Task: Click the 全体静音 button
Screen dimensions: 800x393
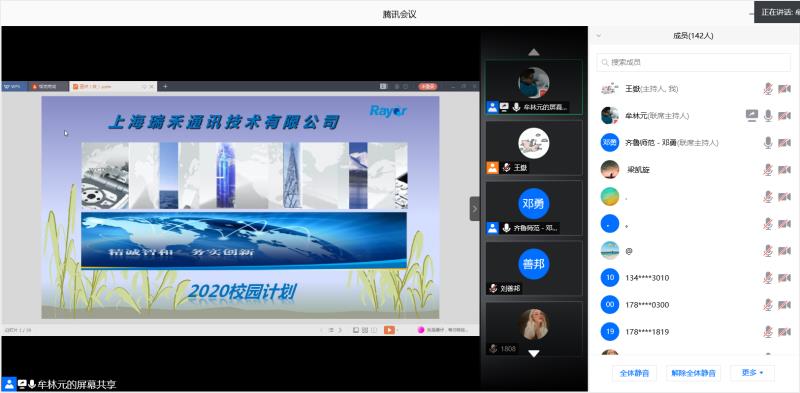Action: coord(634,373)
